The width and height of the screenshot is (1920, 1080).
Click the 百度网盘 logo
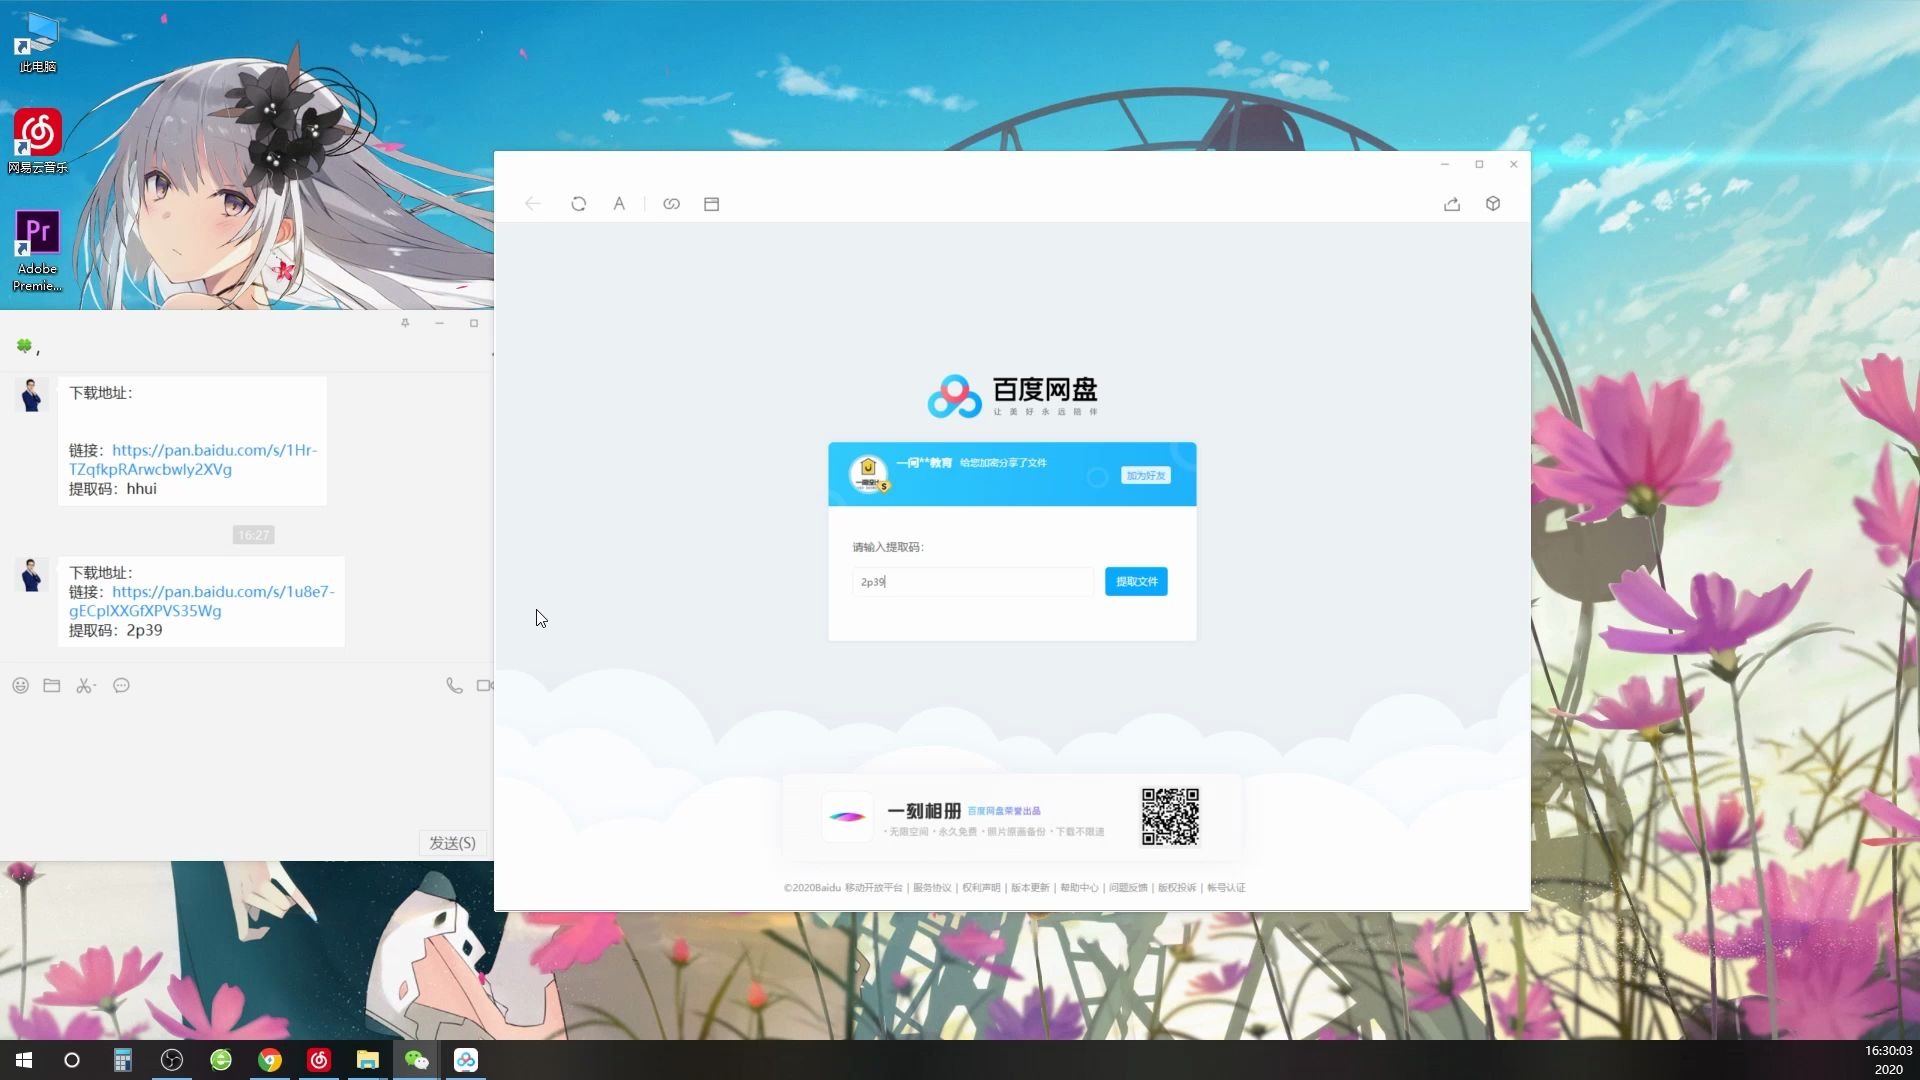[x=1012, y=396]
